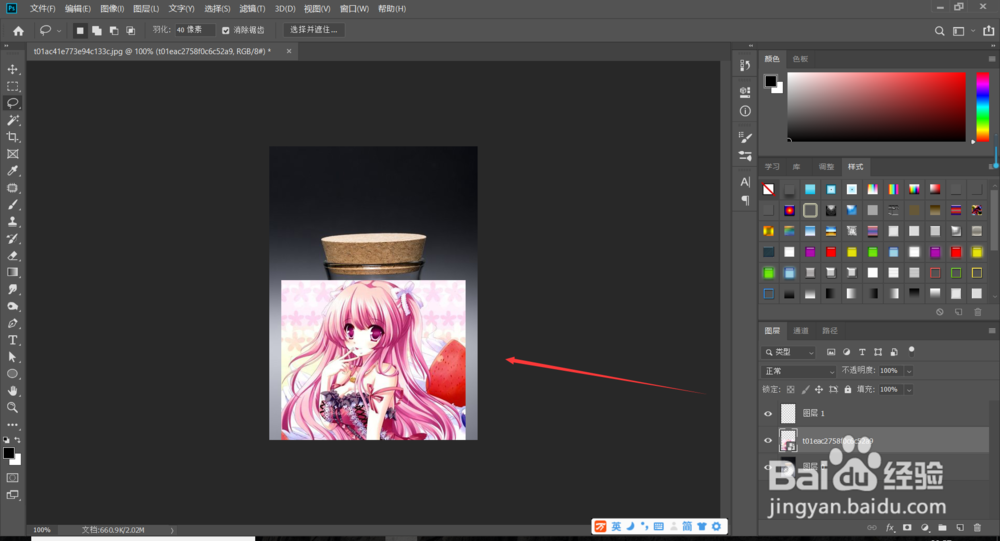Open fill 填充 dropdown arrow

pos(909,389)
